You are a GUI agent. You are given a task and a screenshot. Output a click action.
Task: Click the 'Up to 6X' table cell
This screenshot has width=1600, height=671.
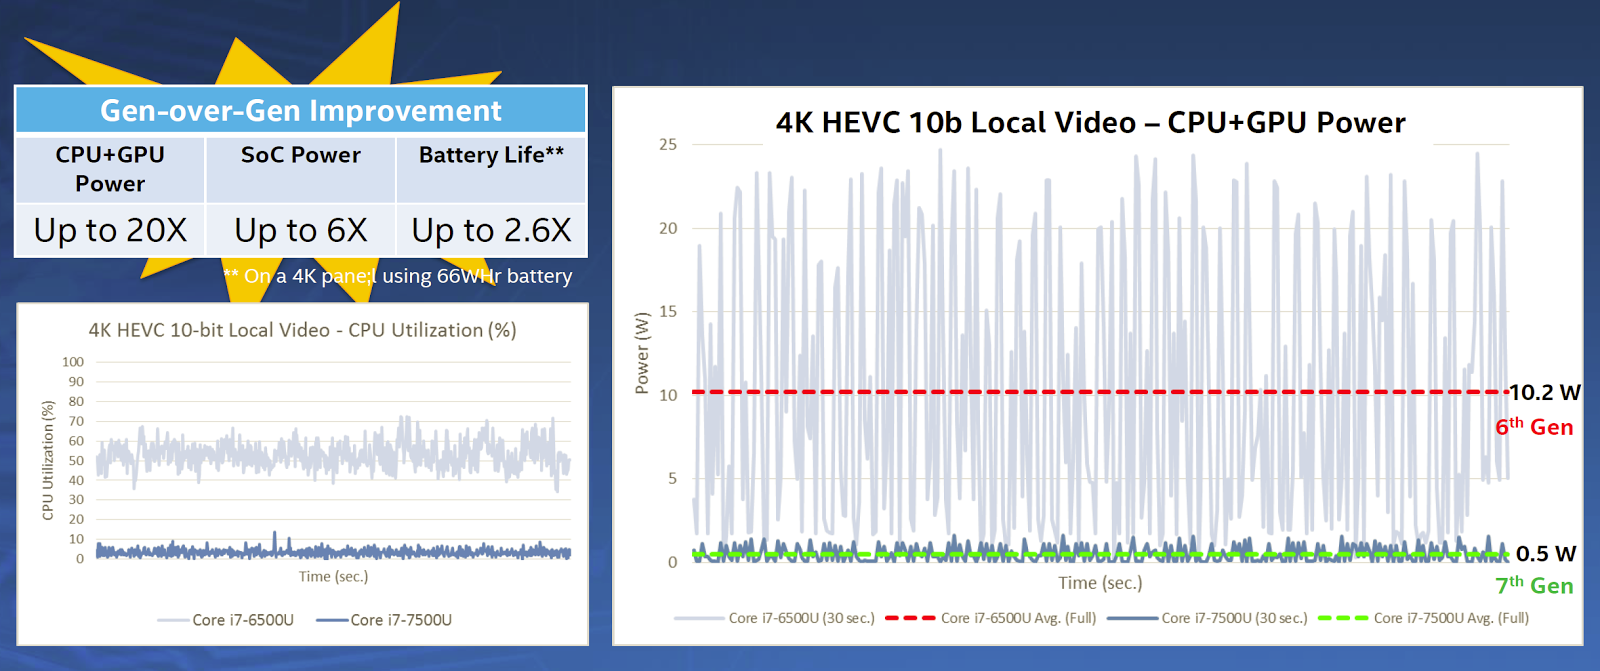301,230
